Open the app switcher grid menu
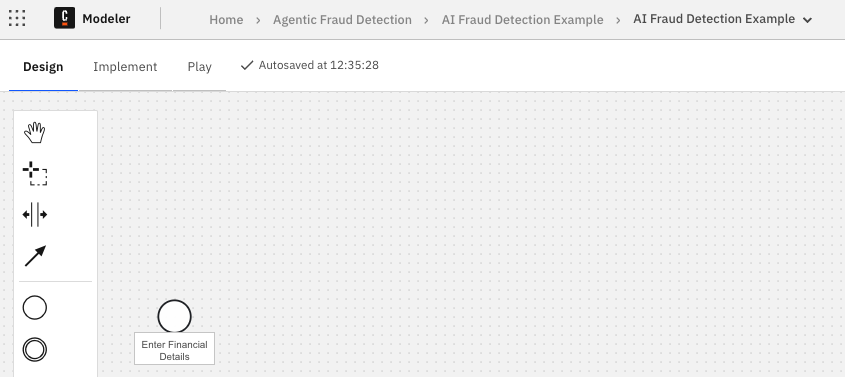 [17, 18]
